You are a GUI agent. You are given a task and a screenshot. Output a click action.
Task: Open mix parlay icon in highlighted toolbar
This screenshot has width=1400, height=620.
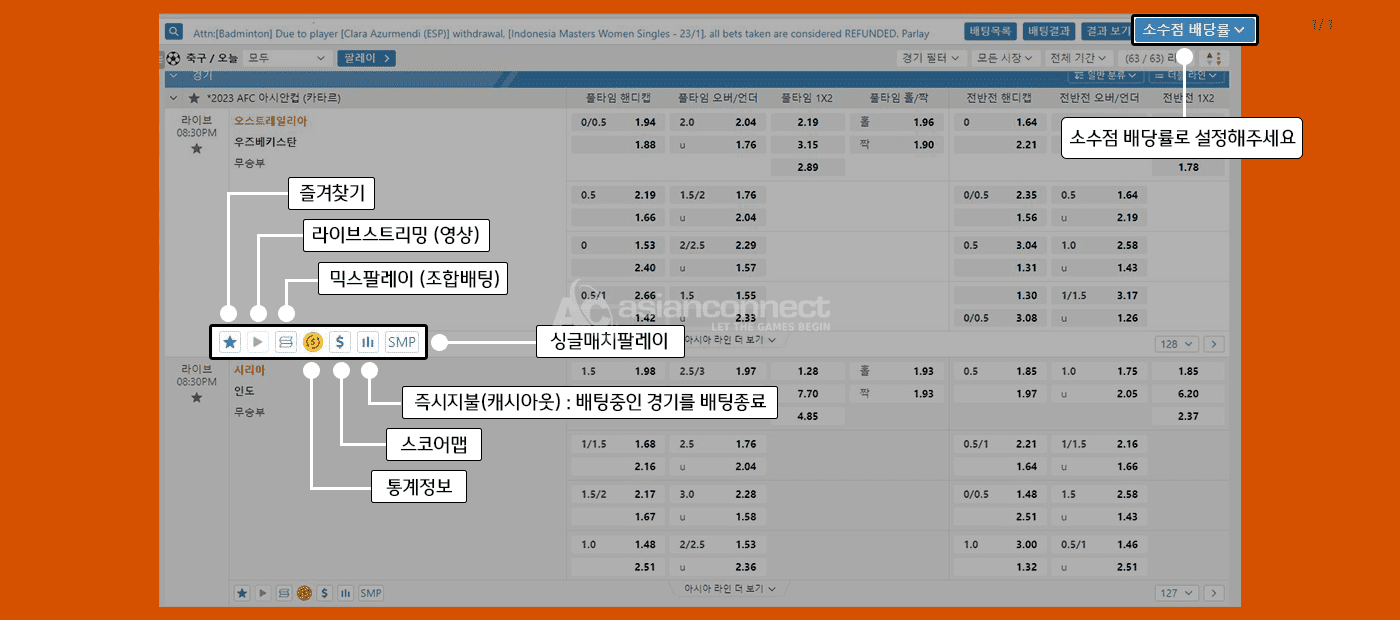pos(286,342)
